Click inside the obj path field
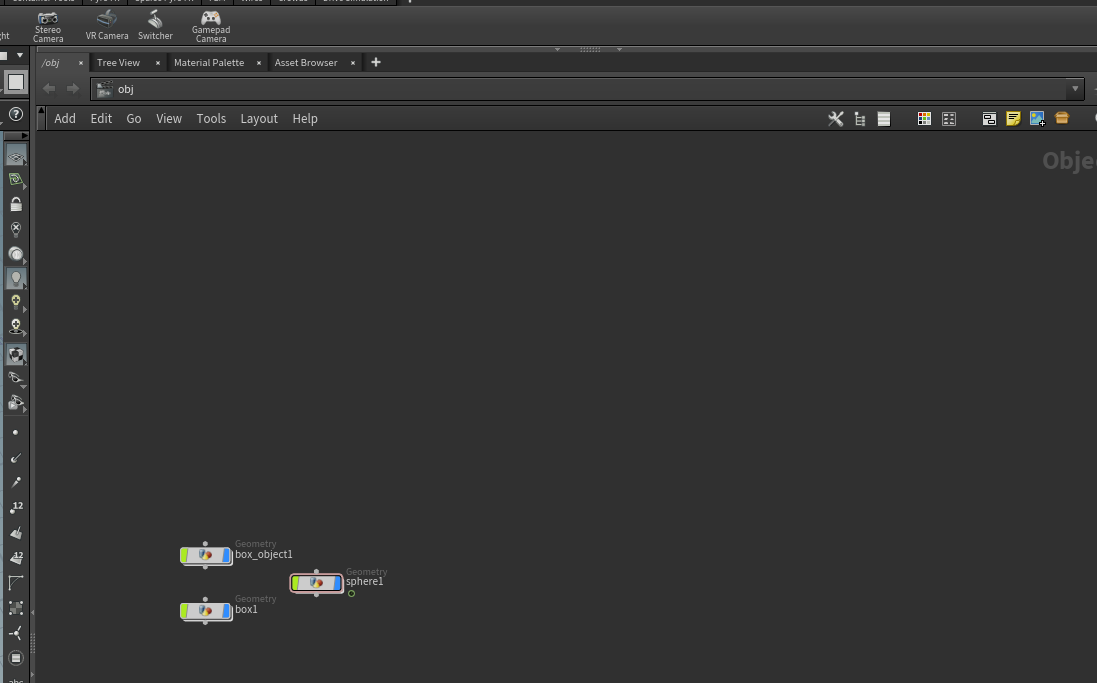 (x=588, y=89)
